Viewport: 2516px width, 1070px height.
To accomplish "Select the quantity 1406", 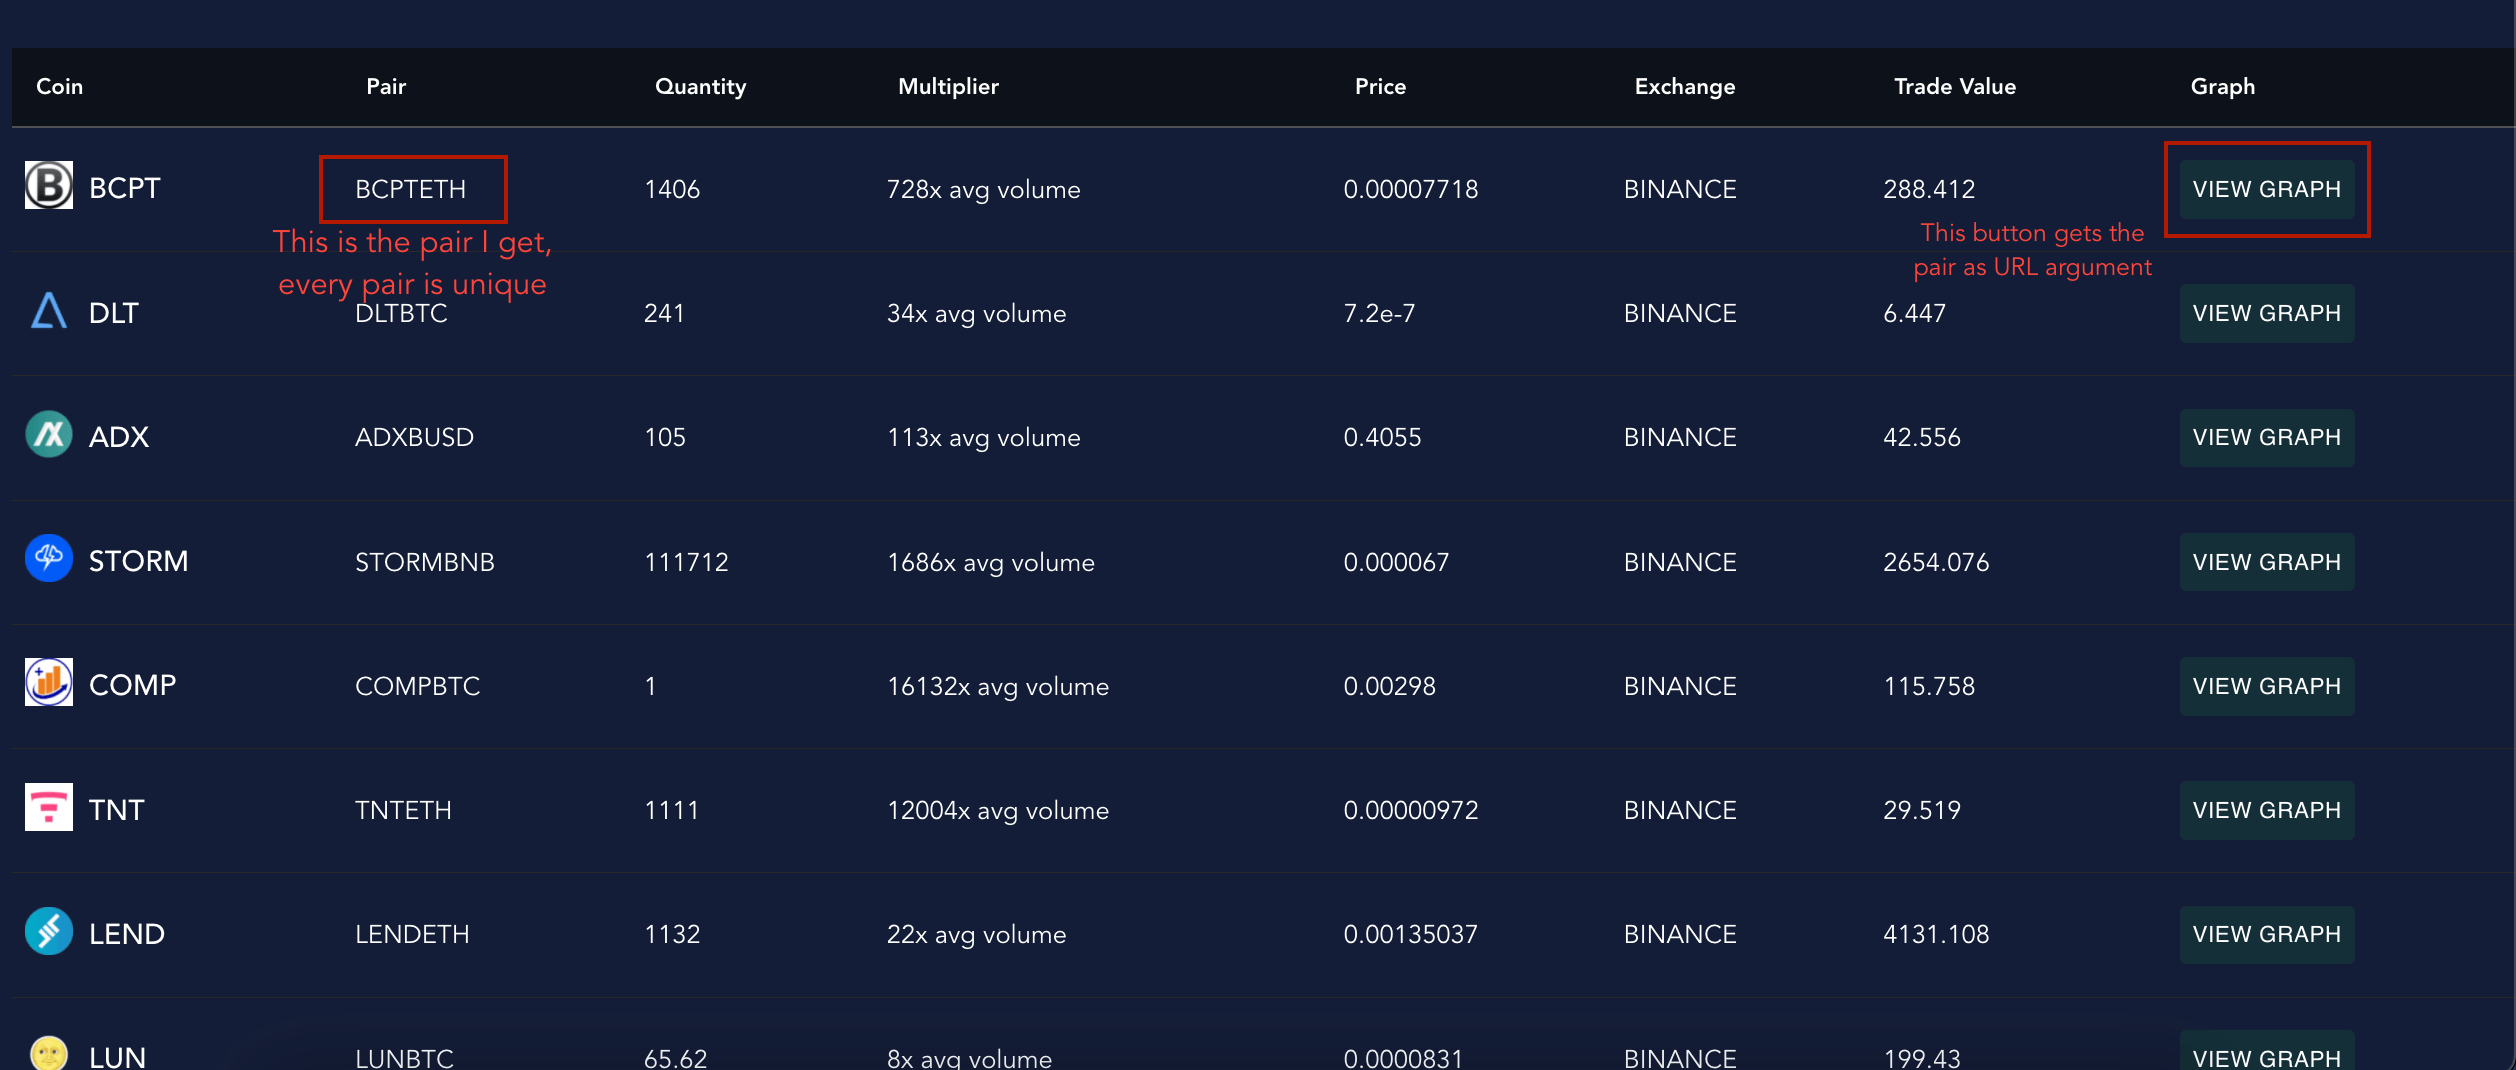I will (673, 189).
